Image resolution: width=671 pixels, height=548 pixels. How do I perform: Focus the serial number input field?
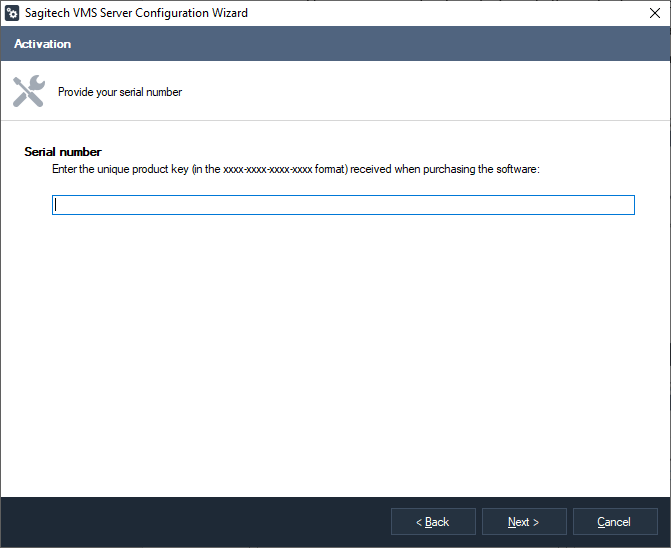click(343, 205)
